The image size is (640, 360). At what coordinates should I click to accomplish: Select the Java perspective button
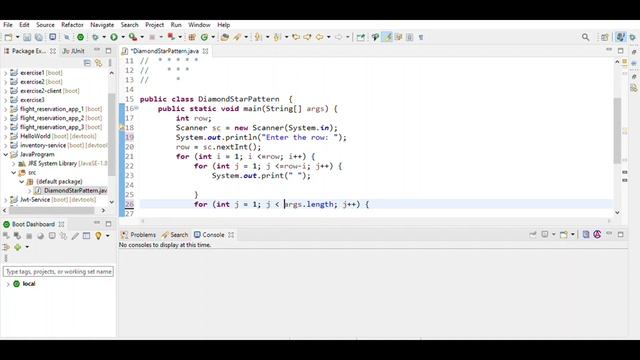[620, 37]
